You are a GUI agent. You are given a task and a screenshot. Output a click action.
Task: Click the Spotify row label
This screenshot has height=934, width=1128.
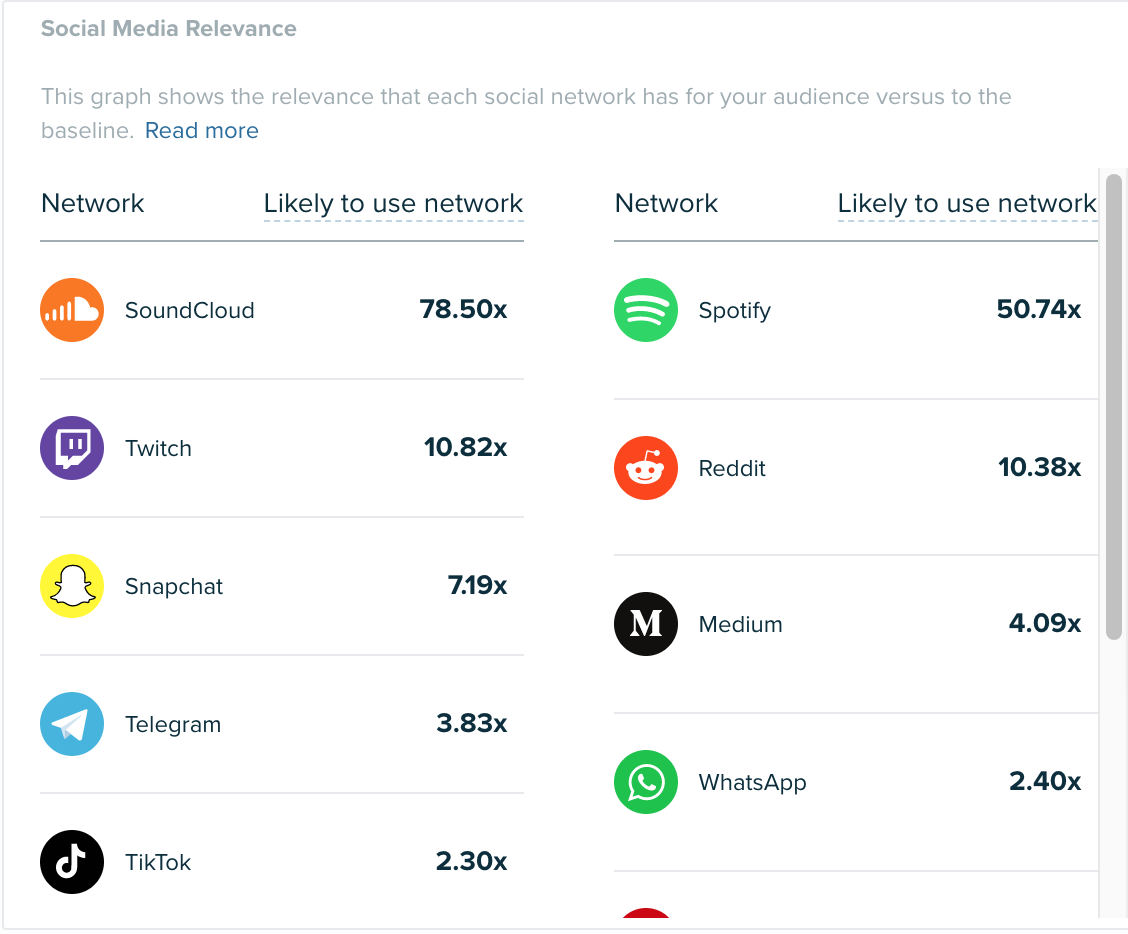point(734,311)
